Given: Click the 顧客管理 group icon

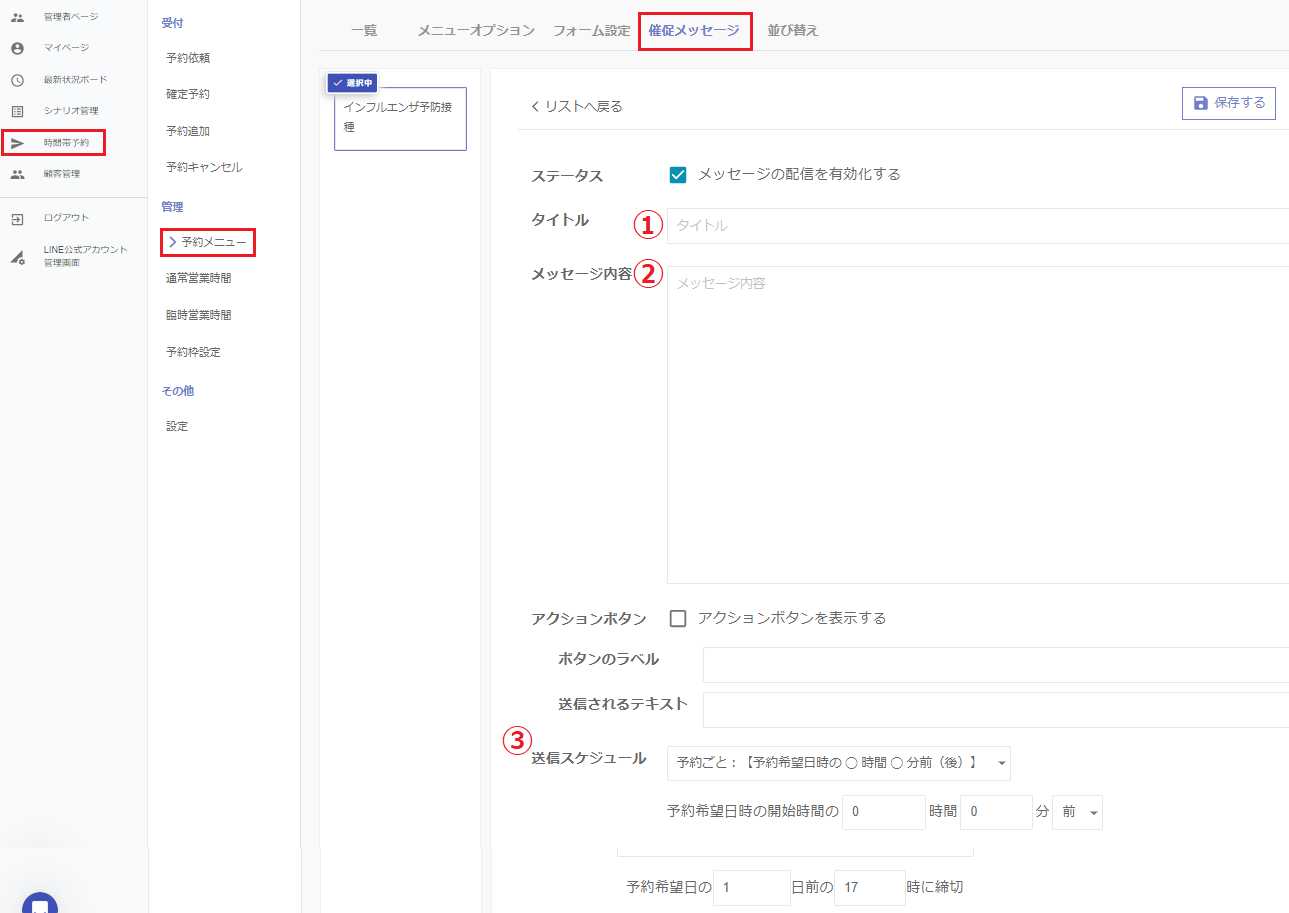Looking at the screenshot, I should [x=17, y=174].
